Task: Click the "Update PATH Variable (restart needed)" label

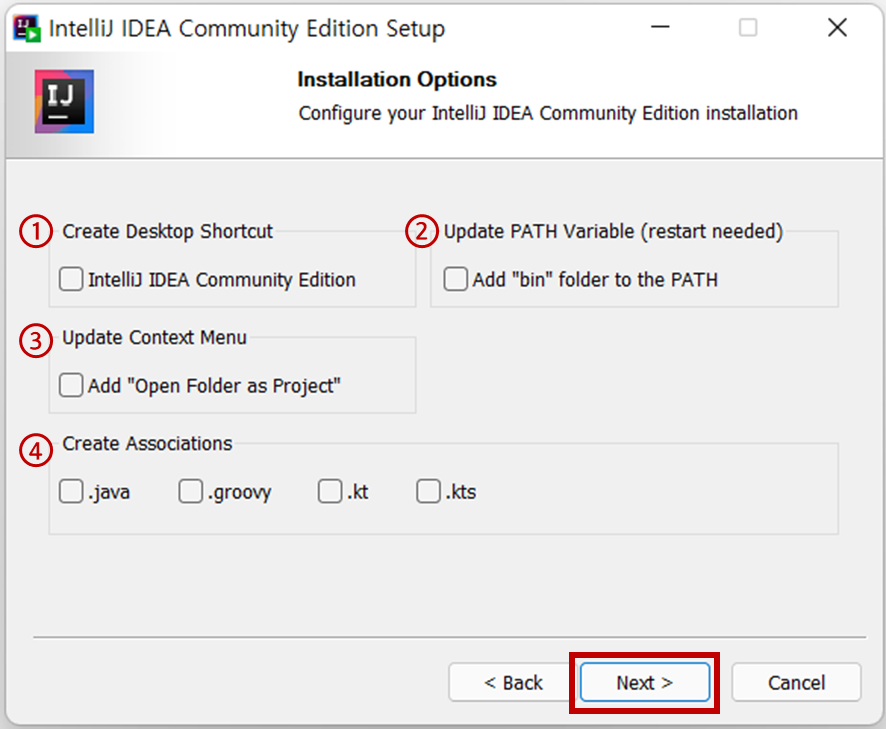Action: point(613,232)
